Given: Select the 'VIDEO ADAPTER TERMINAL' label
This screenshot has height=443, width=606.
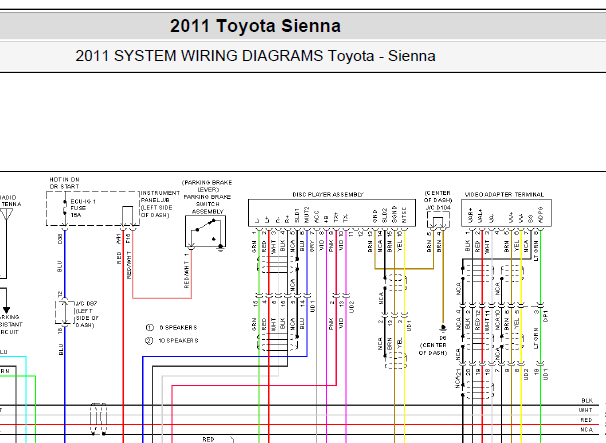Looking at the screenshot, I should [x=504, y=194].
